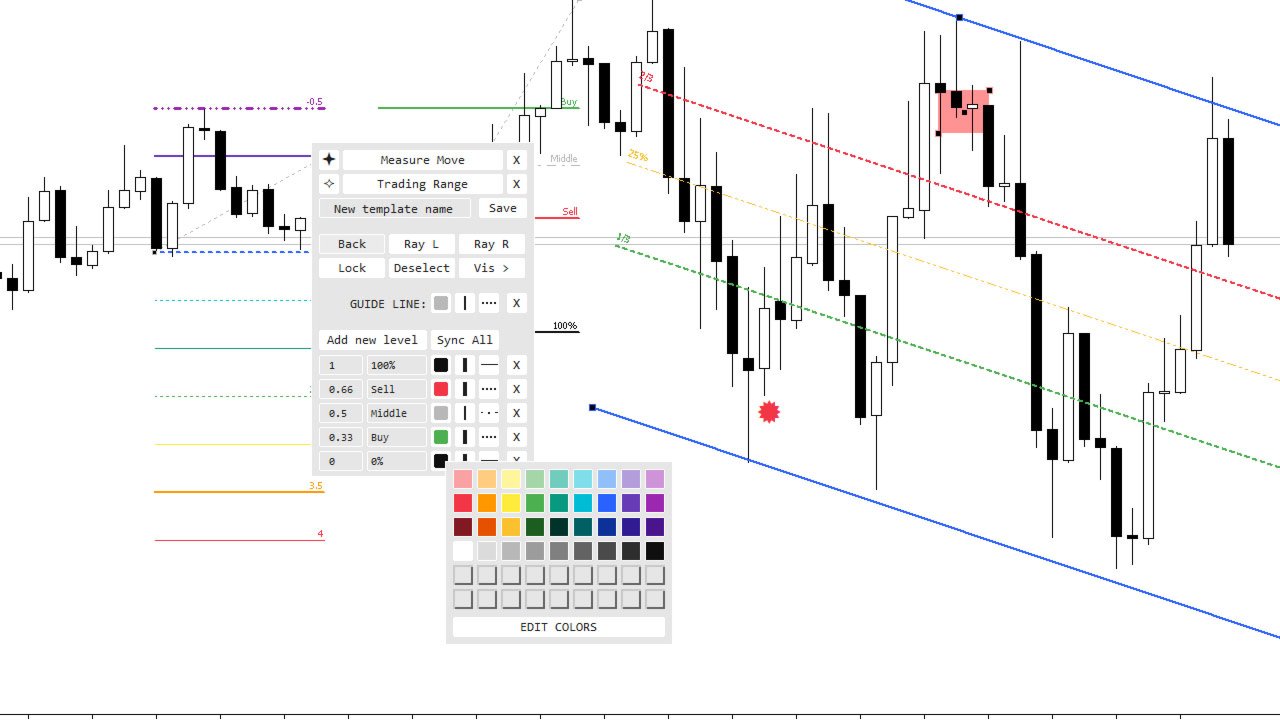Click the line style icon for Middle level

(x=489, y=413)
